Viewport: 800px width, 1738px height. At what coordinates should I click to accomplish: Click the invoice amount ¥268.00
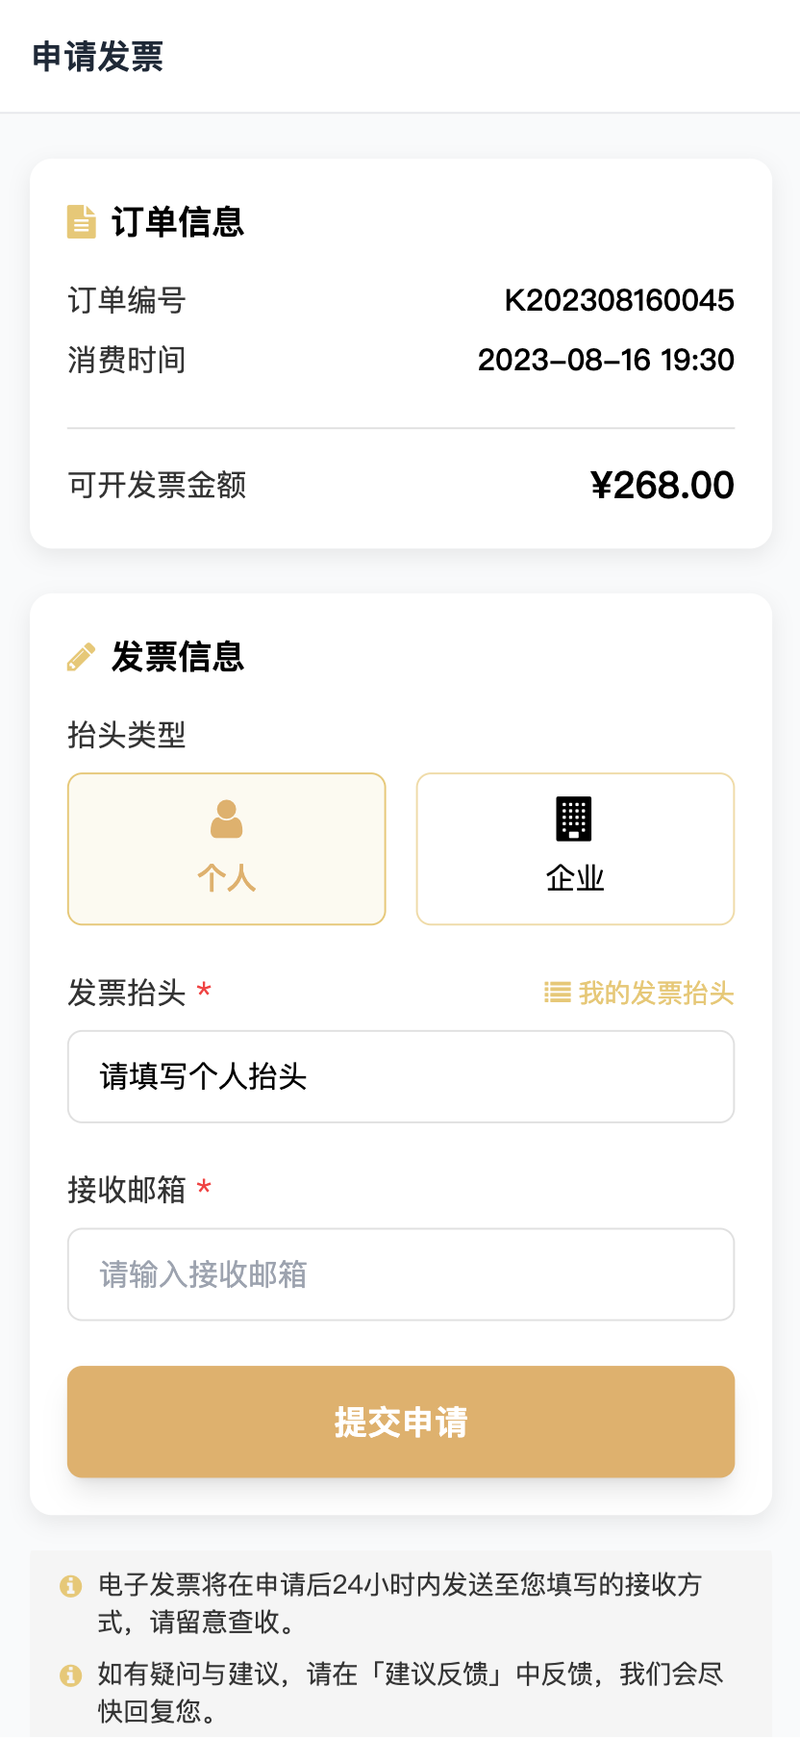click(x=662, y=486)
